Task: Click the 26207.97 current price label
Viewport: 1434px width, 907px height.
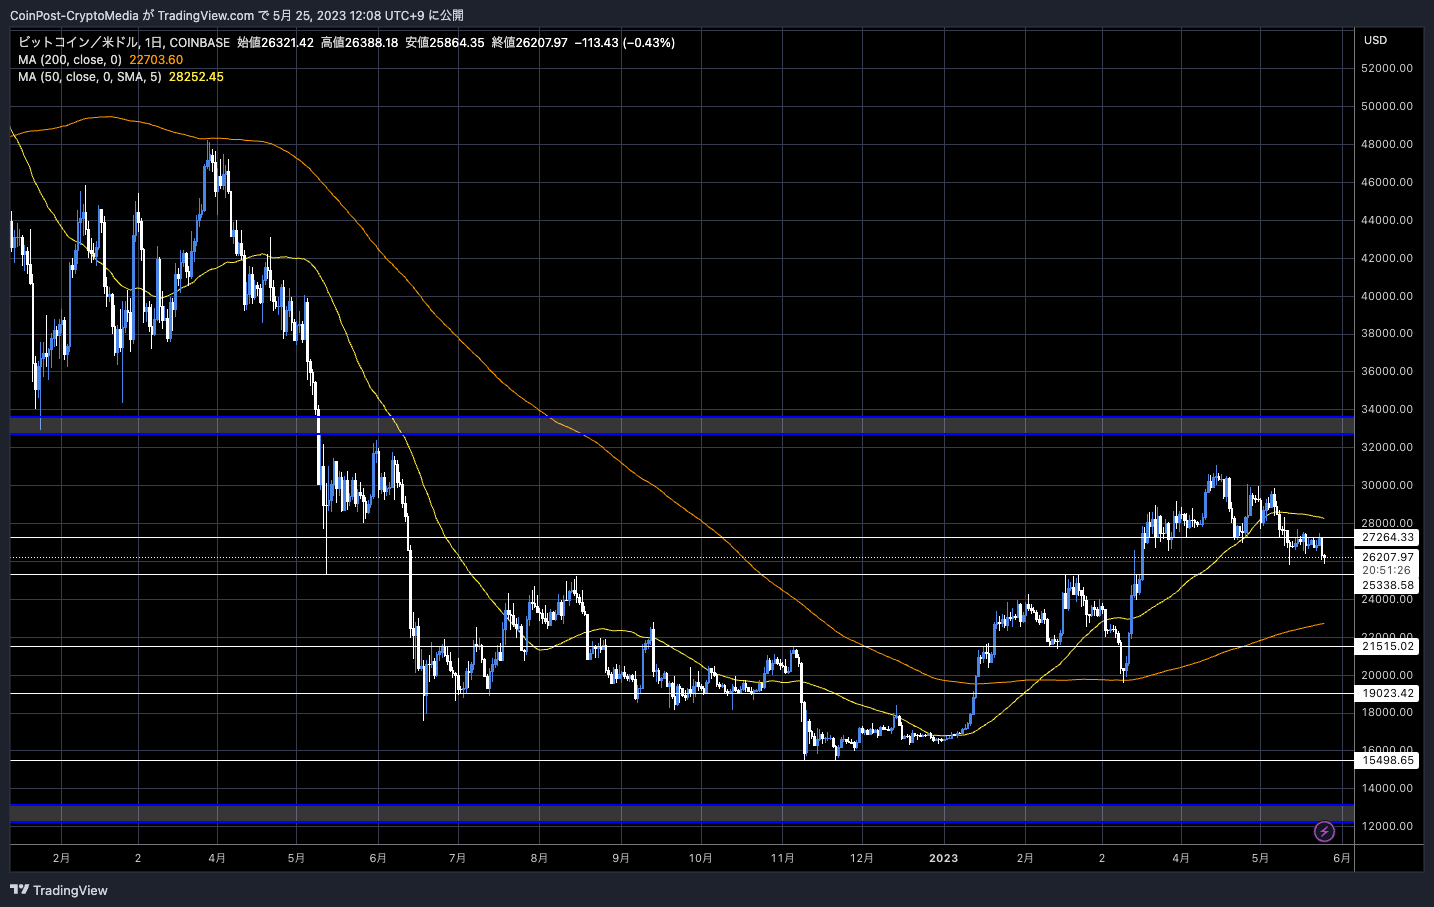Action: (x=1388, y=558)
